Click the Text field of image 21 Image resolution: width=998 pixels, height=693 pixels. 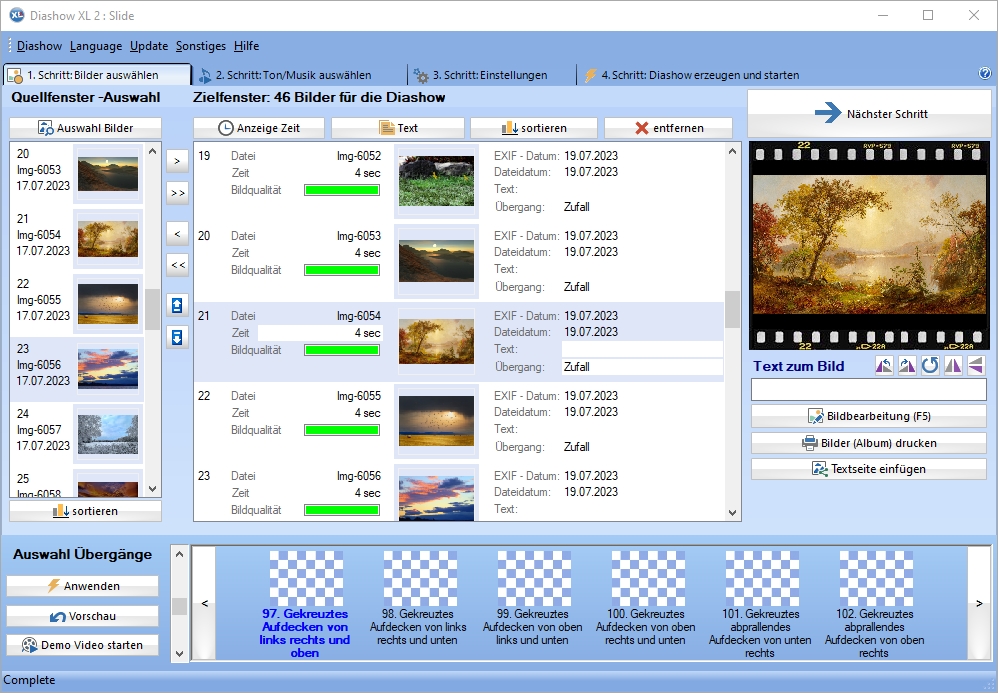[x=642, y=349]
